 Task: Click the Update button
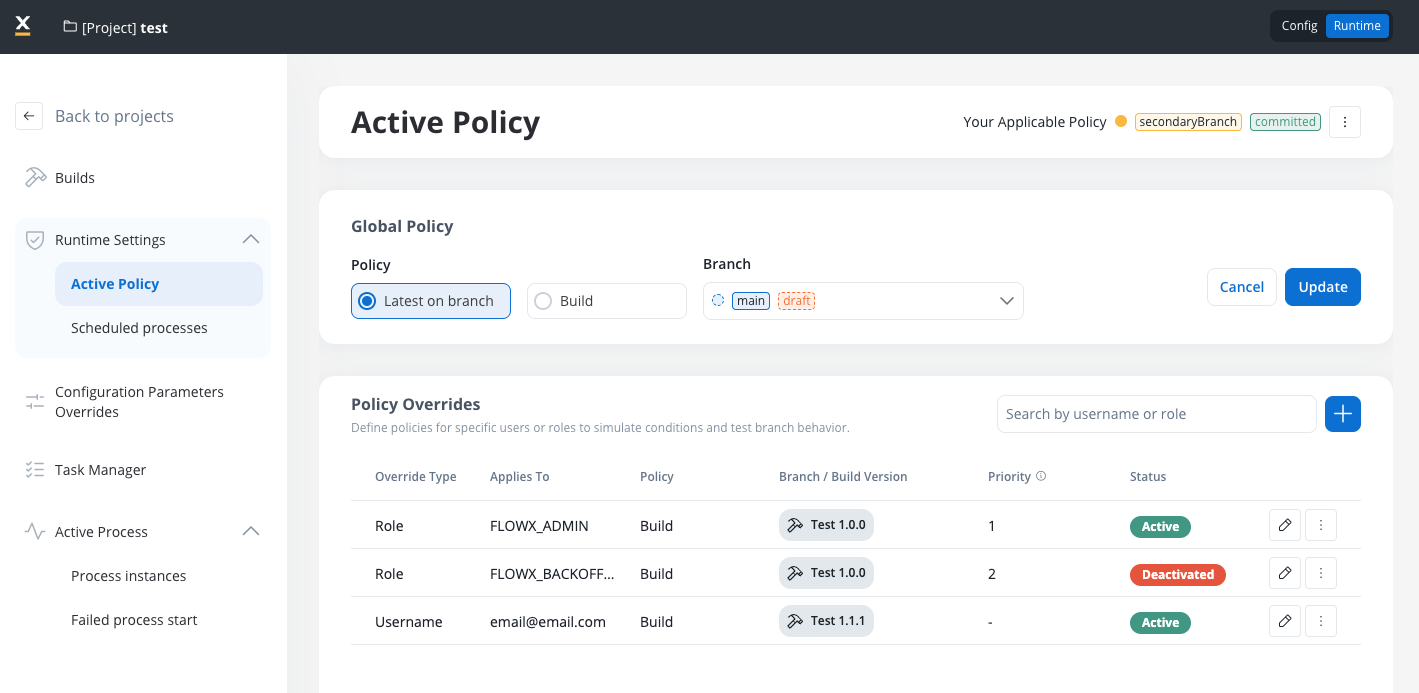coord(1322,287)
